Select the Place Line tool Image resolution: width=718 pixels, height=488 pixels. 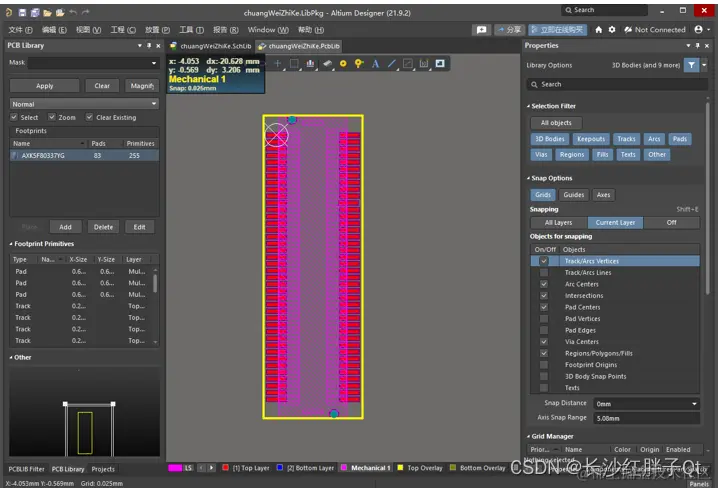[392, 64]
